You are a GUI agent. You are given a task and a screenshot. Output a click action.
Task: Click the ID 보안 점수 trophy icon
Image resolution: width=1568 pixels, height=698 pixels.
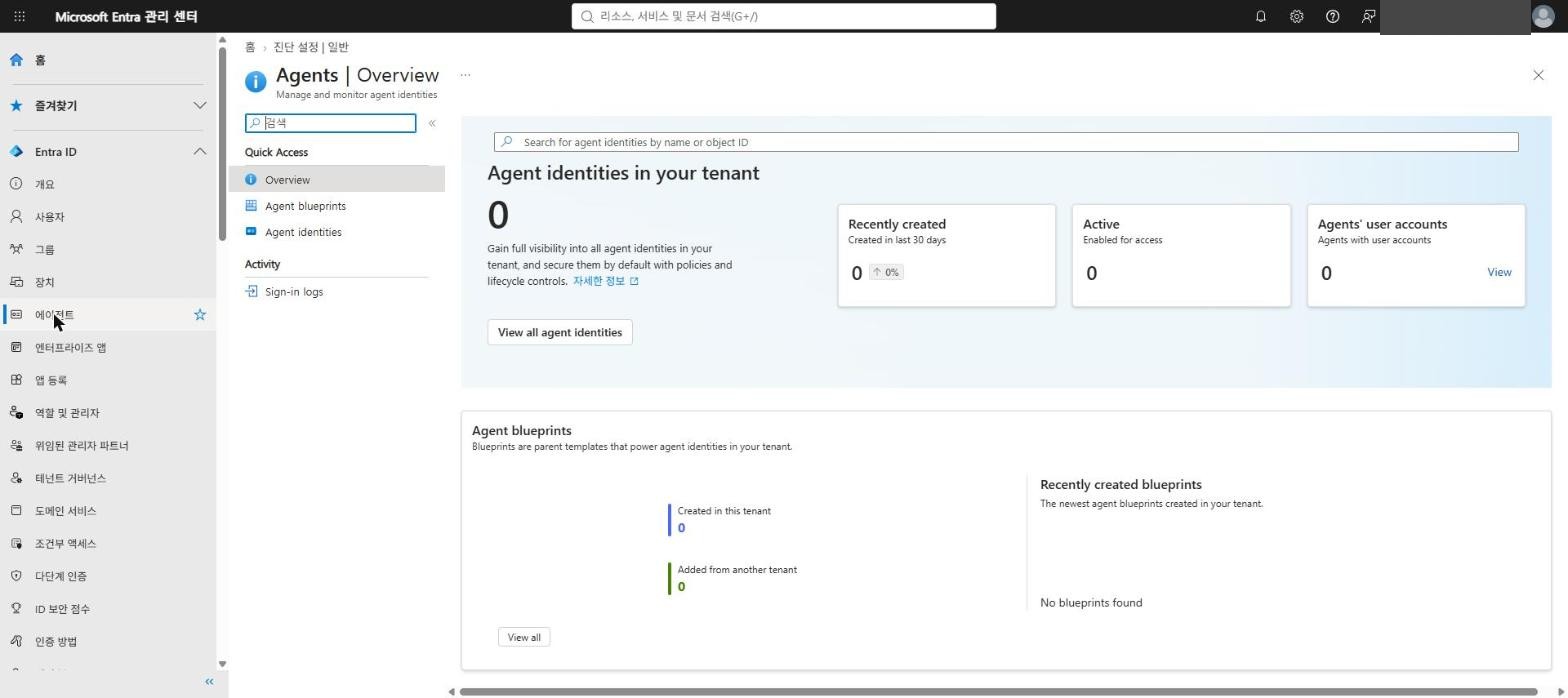tap(16, 609)
